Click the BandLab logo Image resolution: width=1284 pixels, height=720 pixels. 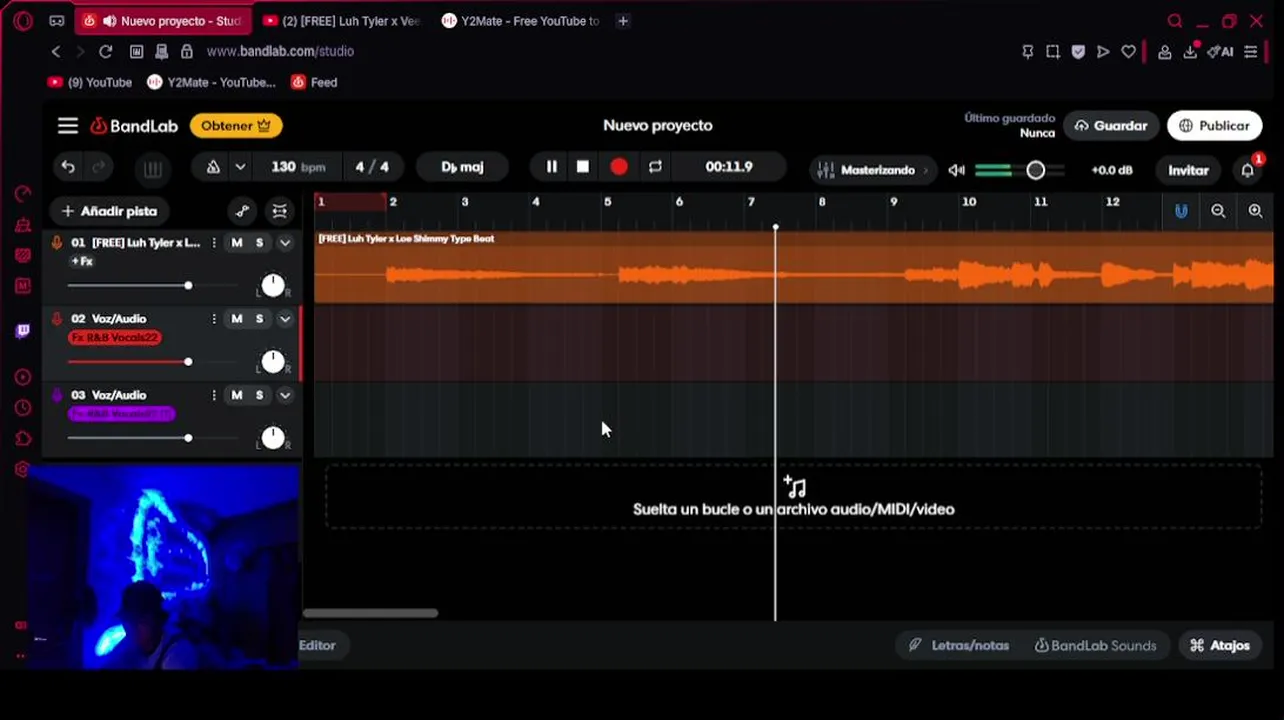134,126
